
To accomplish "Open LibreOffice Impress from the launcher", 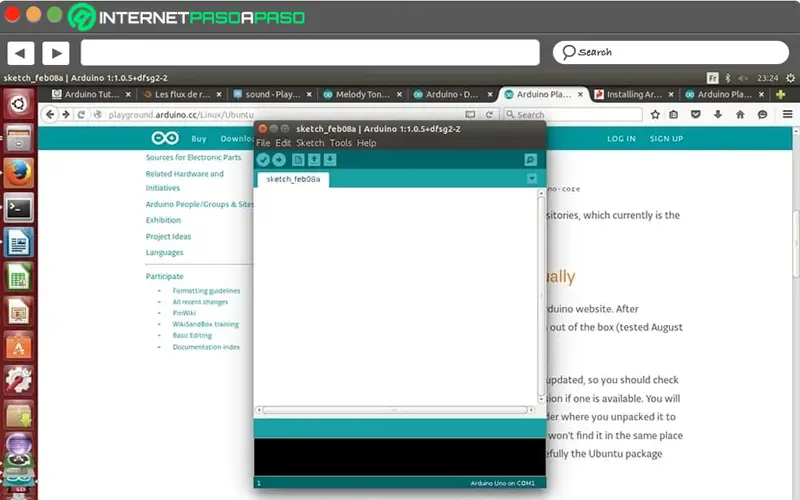I will [18, 312].
